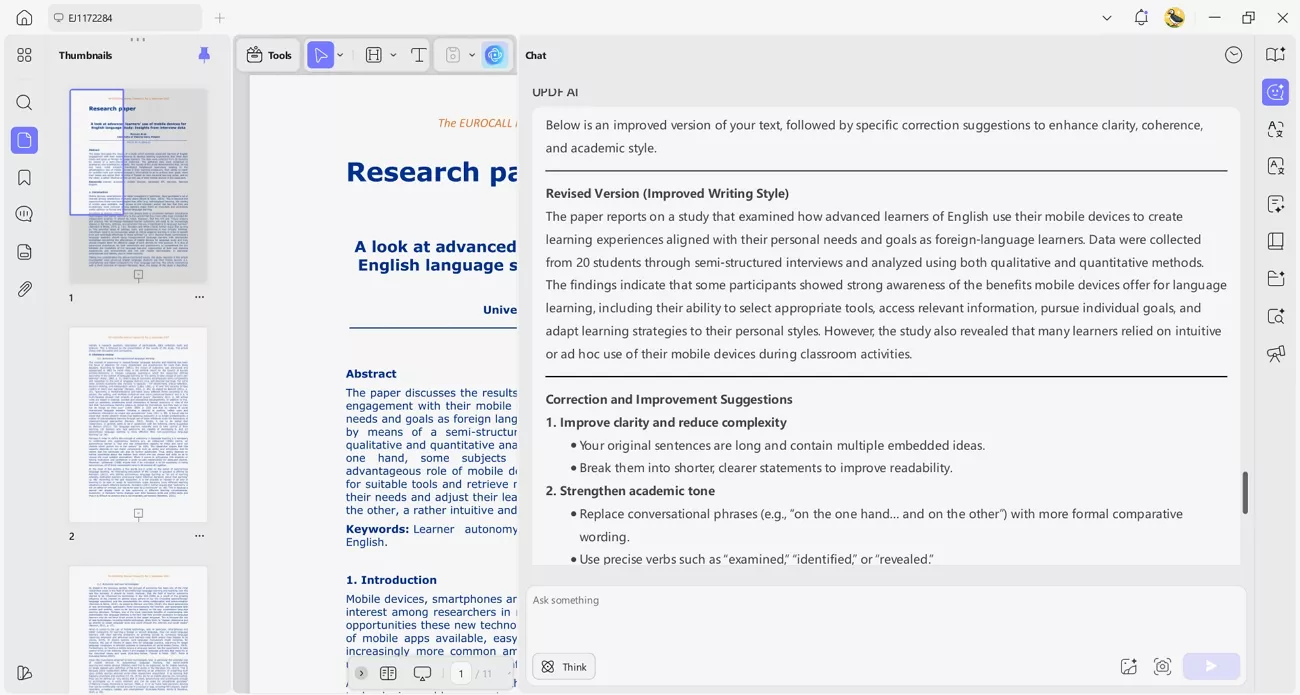Toggle the selection arrow tool

321,55
